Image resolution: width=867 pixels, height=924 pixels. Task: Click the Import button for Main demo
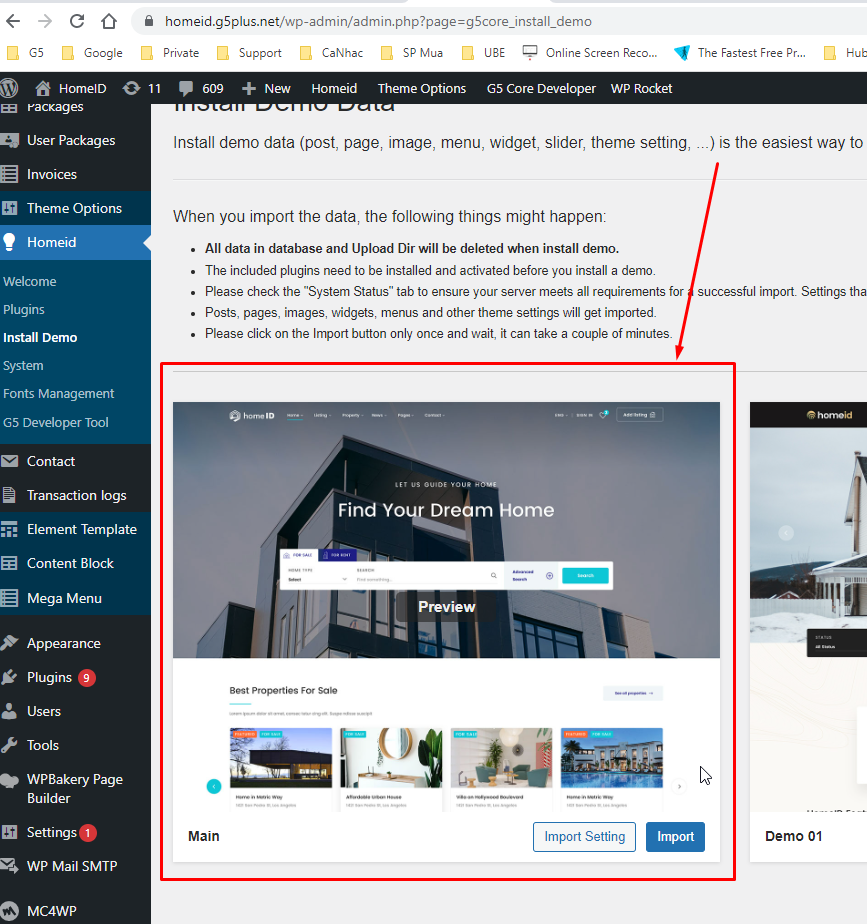coord(675,837)
